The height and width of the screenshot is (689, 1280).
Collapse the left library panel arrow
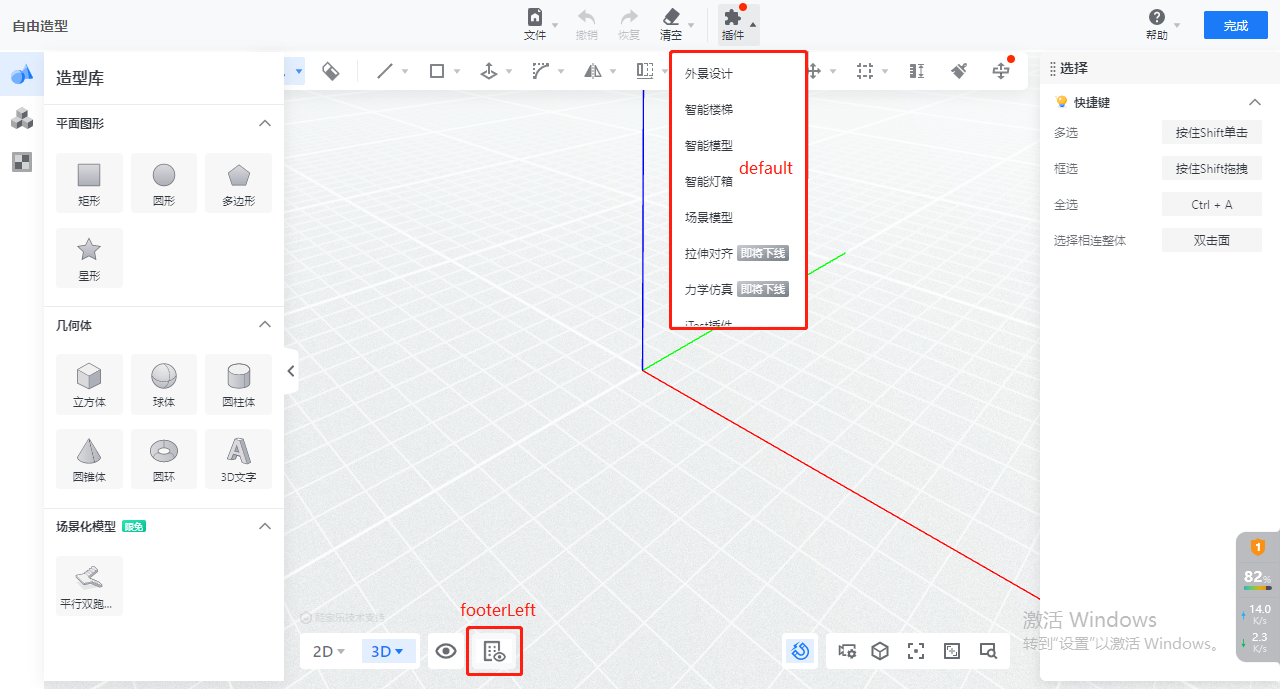click(291, 371)
